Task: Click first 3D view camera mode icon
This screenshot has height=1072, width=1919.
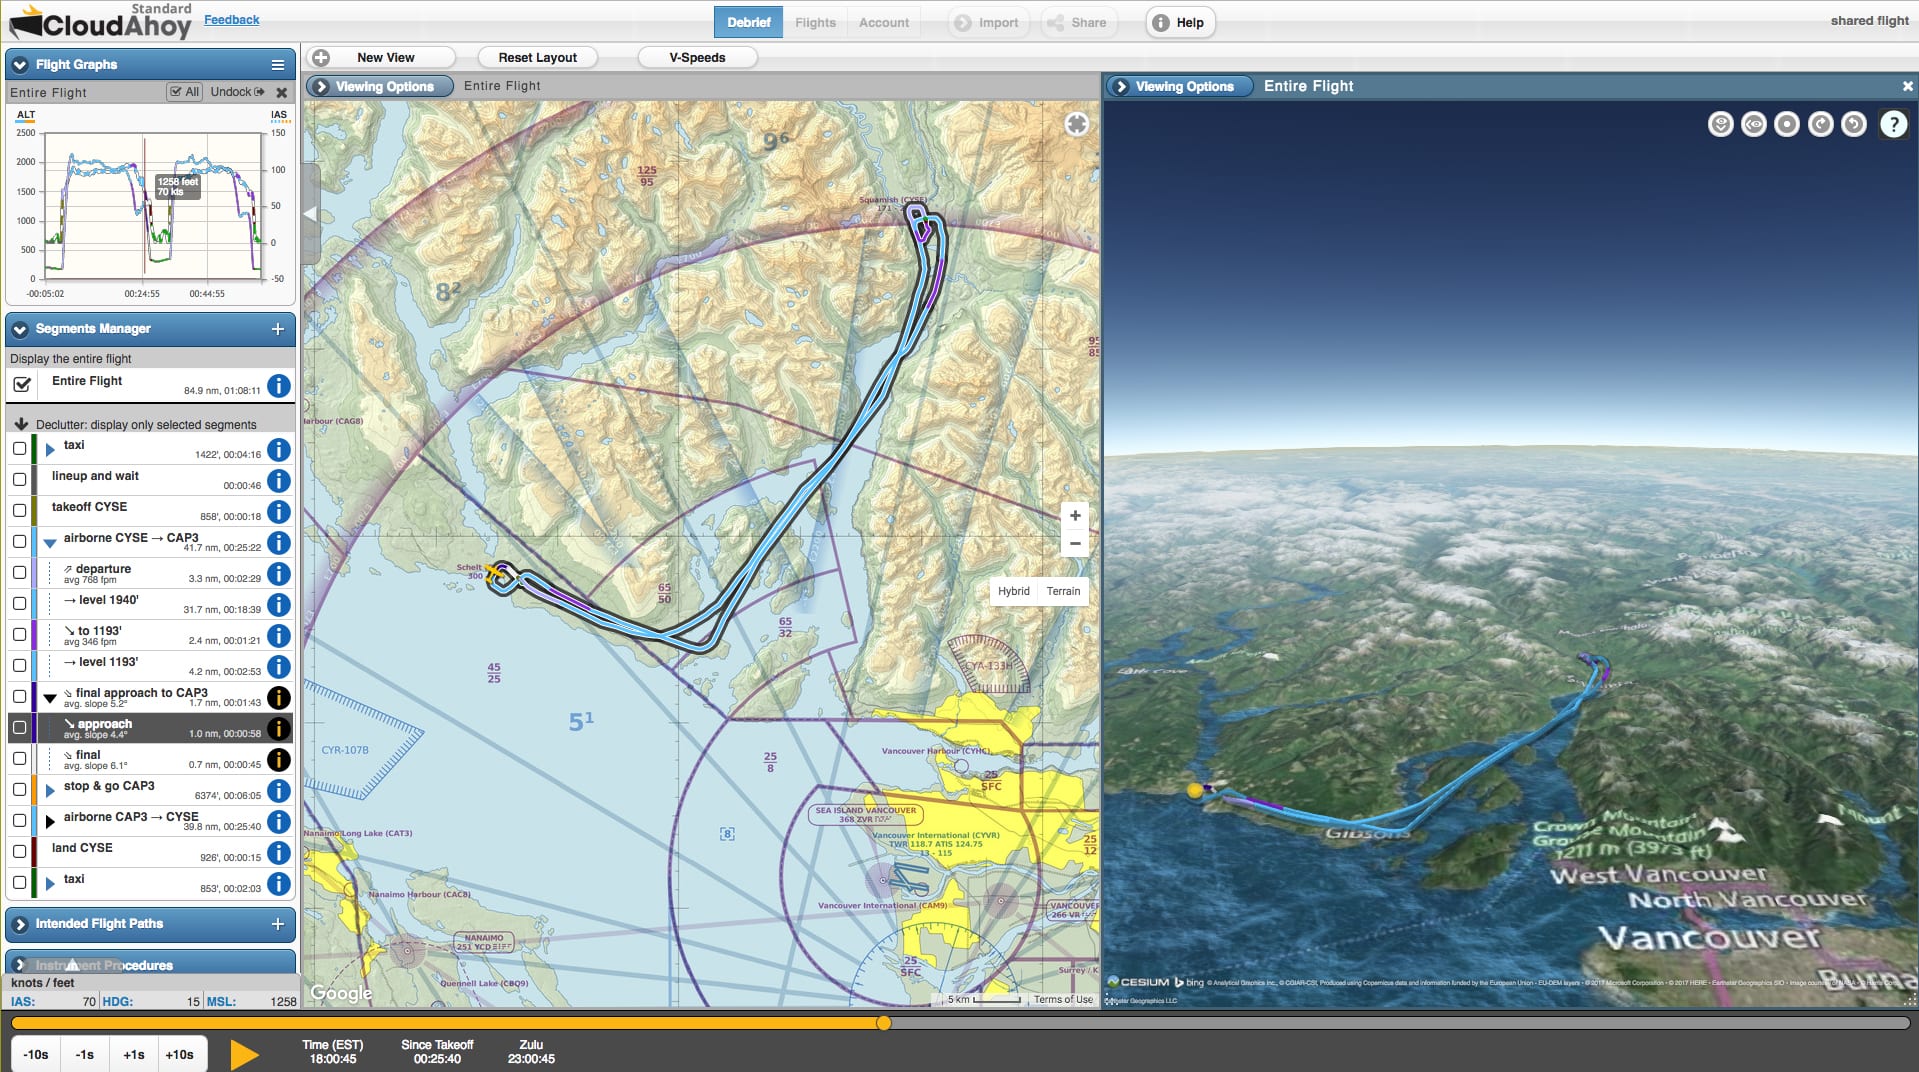Action: click(x=1720, y=124)
